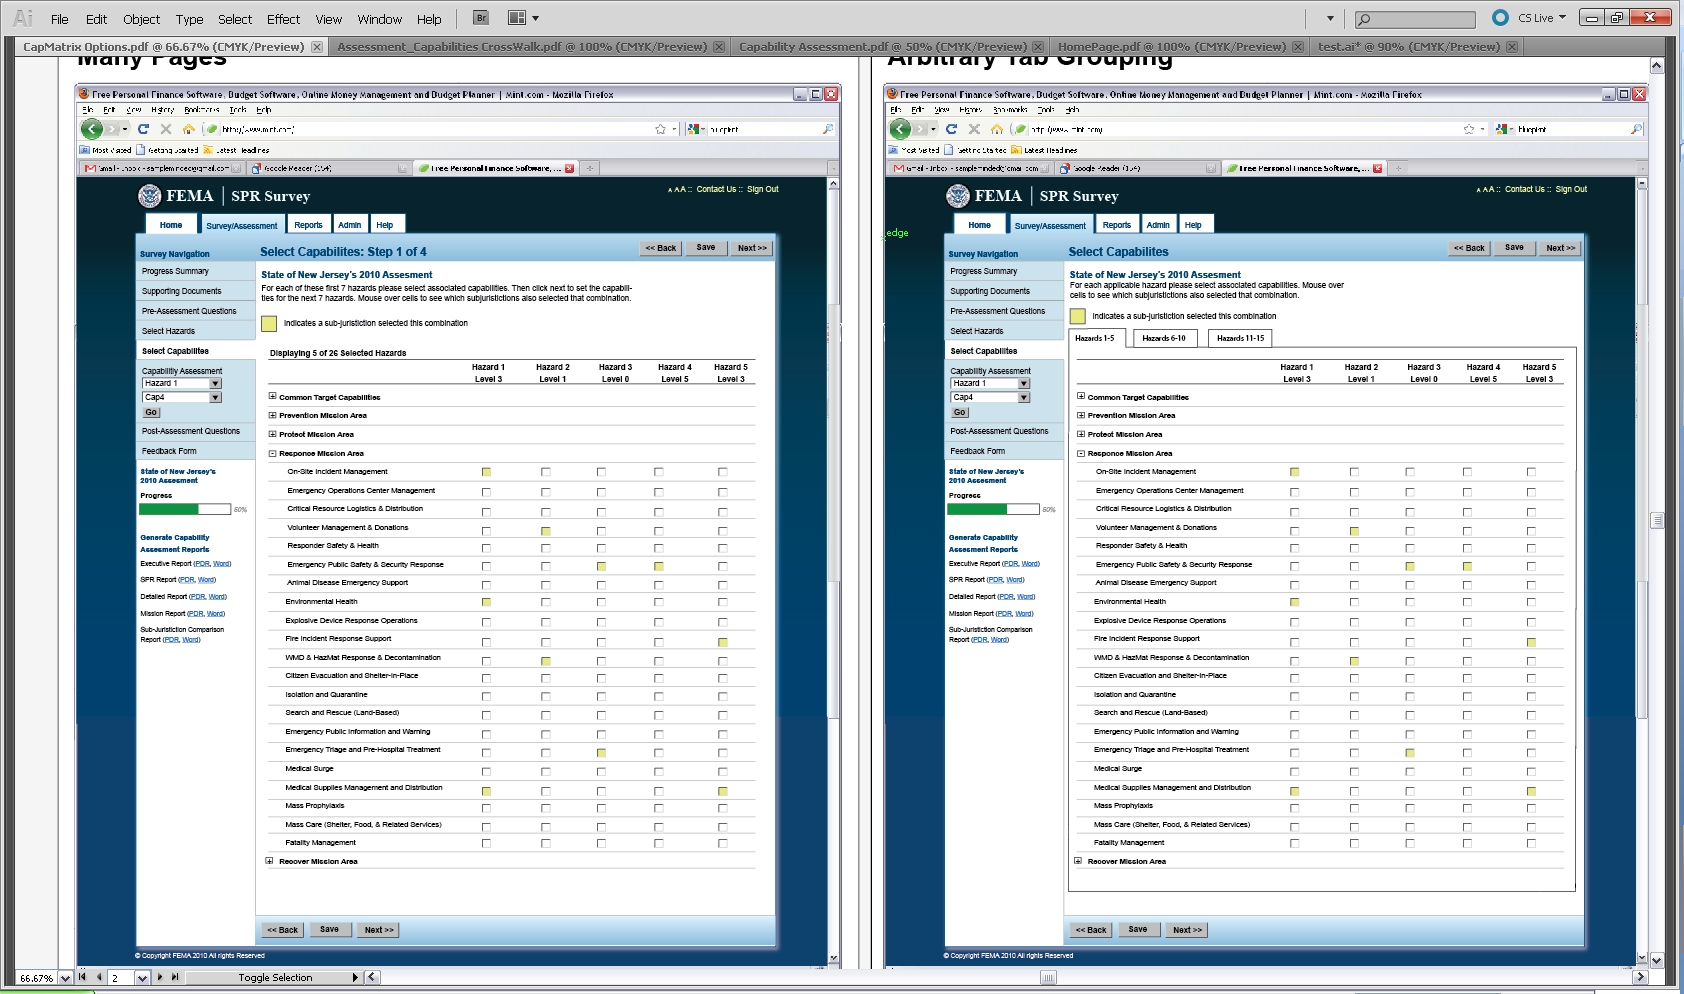Click the FEMA seal in right mockup

958,196
